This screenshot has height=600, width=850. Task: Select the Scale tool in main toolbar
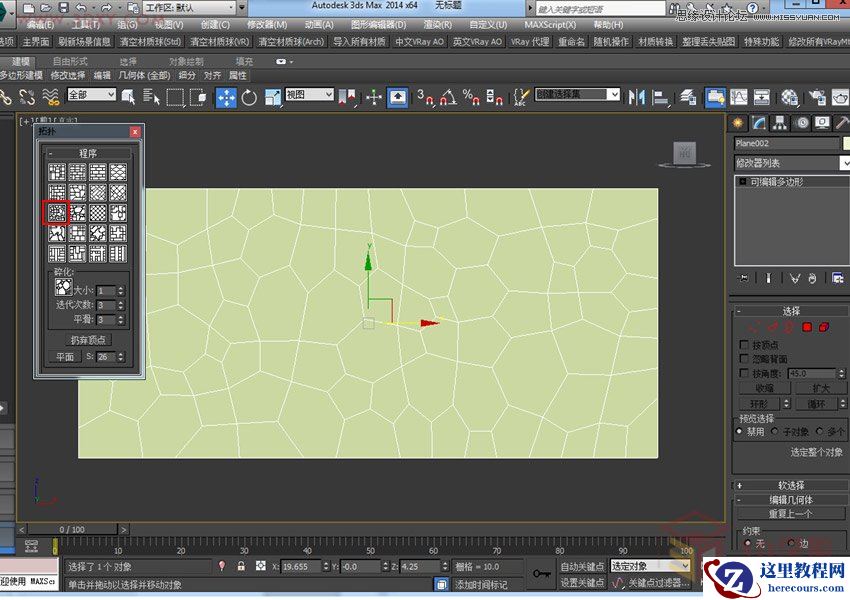click(272, 97)
